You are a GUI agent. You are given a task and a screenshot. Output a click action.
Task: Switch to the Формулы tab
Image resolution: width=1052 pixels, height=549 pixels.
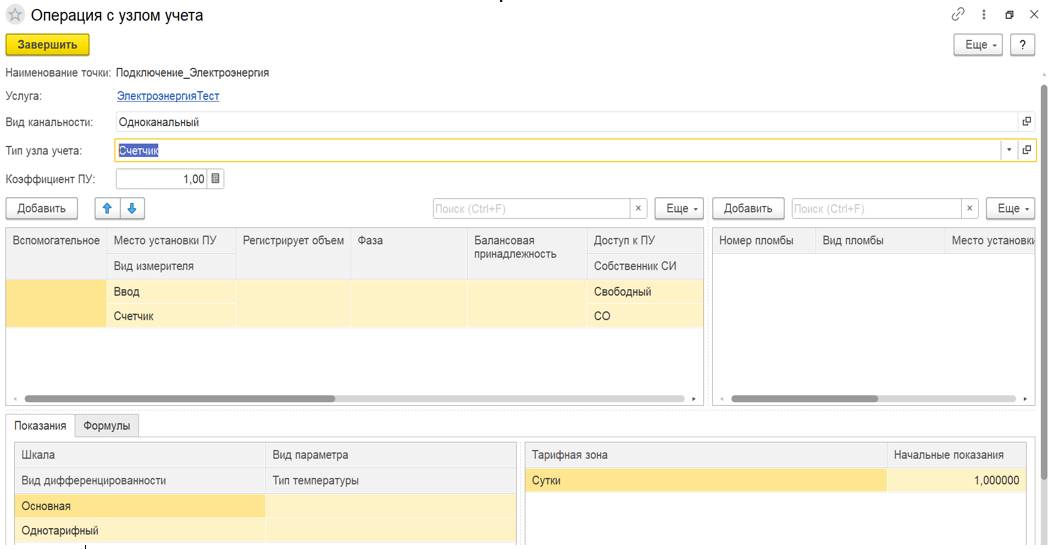pyautogui.click(x=107, y=426)
